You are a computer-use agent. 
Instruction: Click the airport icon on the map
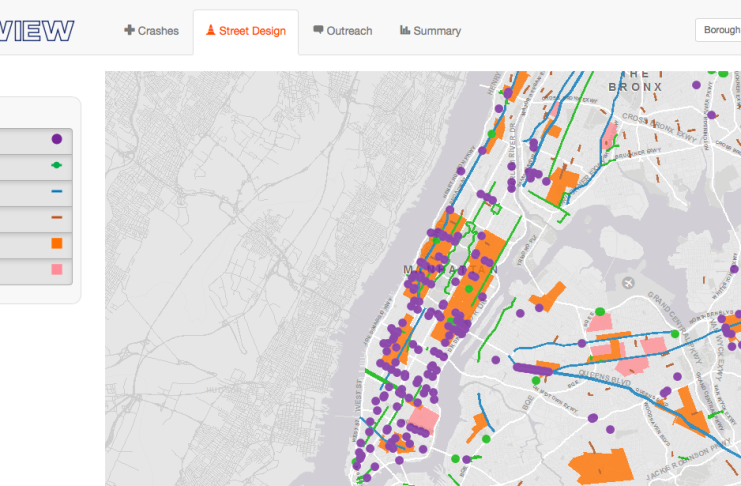[628, 283]
